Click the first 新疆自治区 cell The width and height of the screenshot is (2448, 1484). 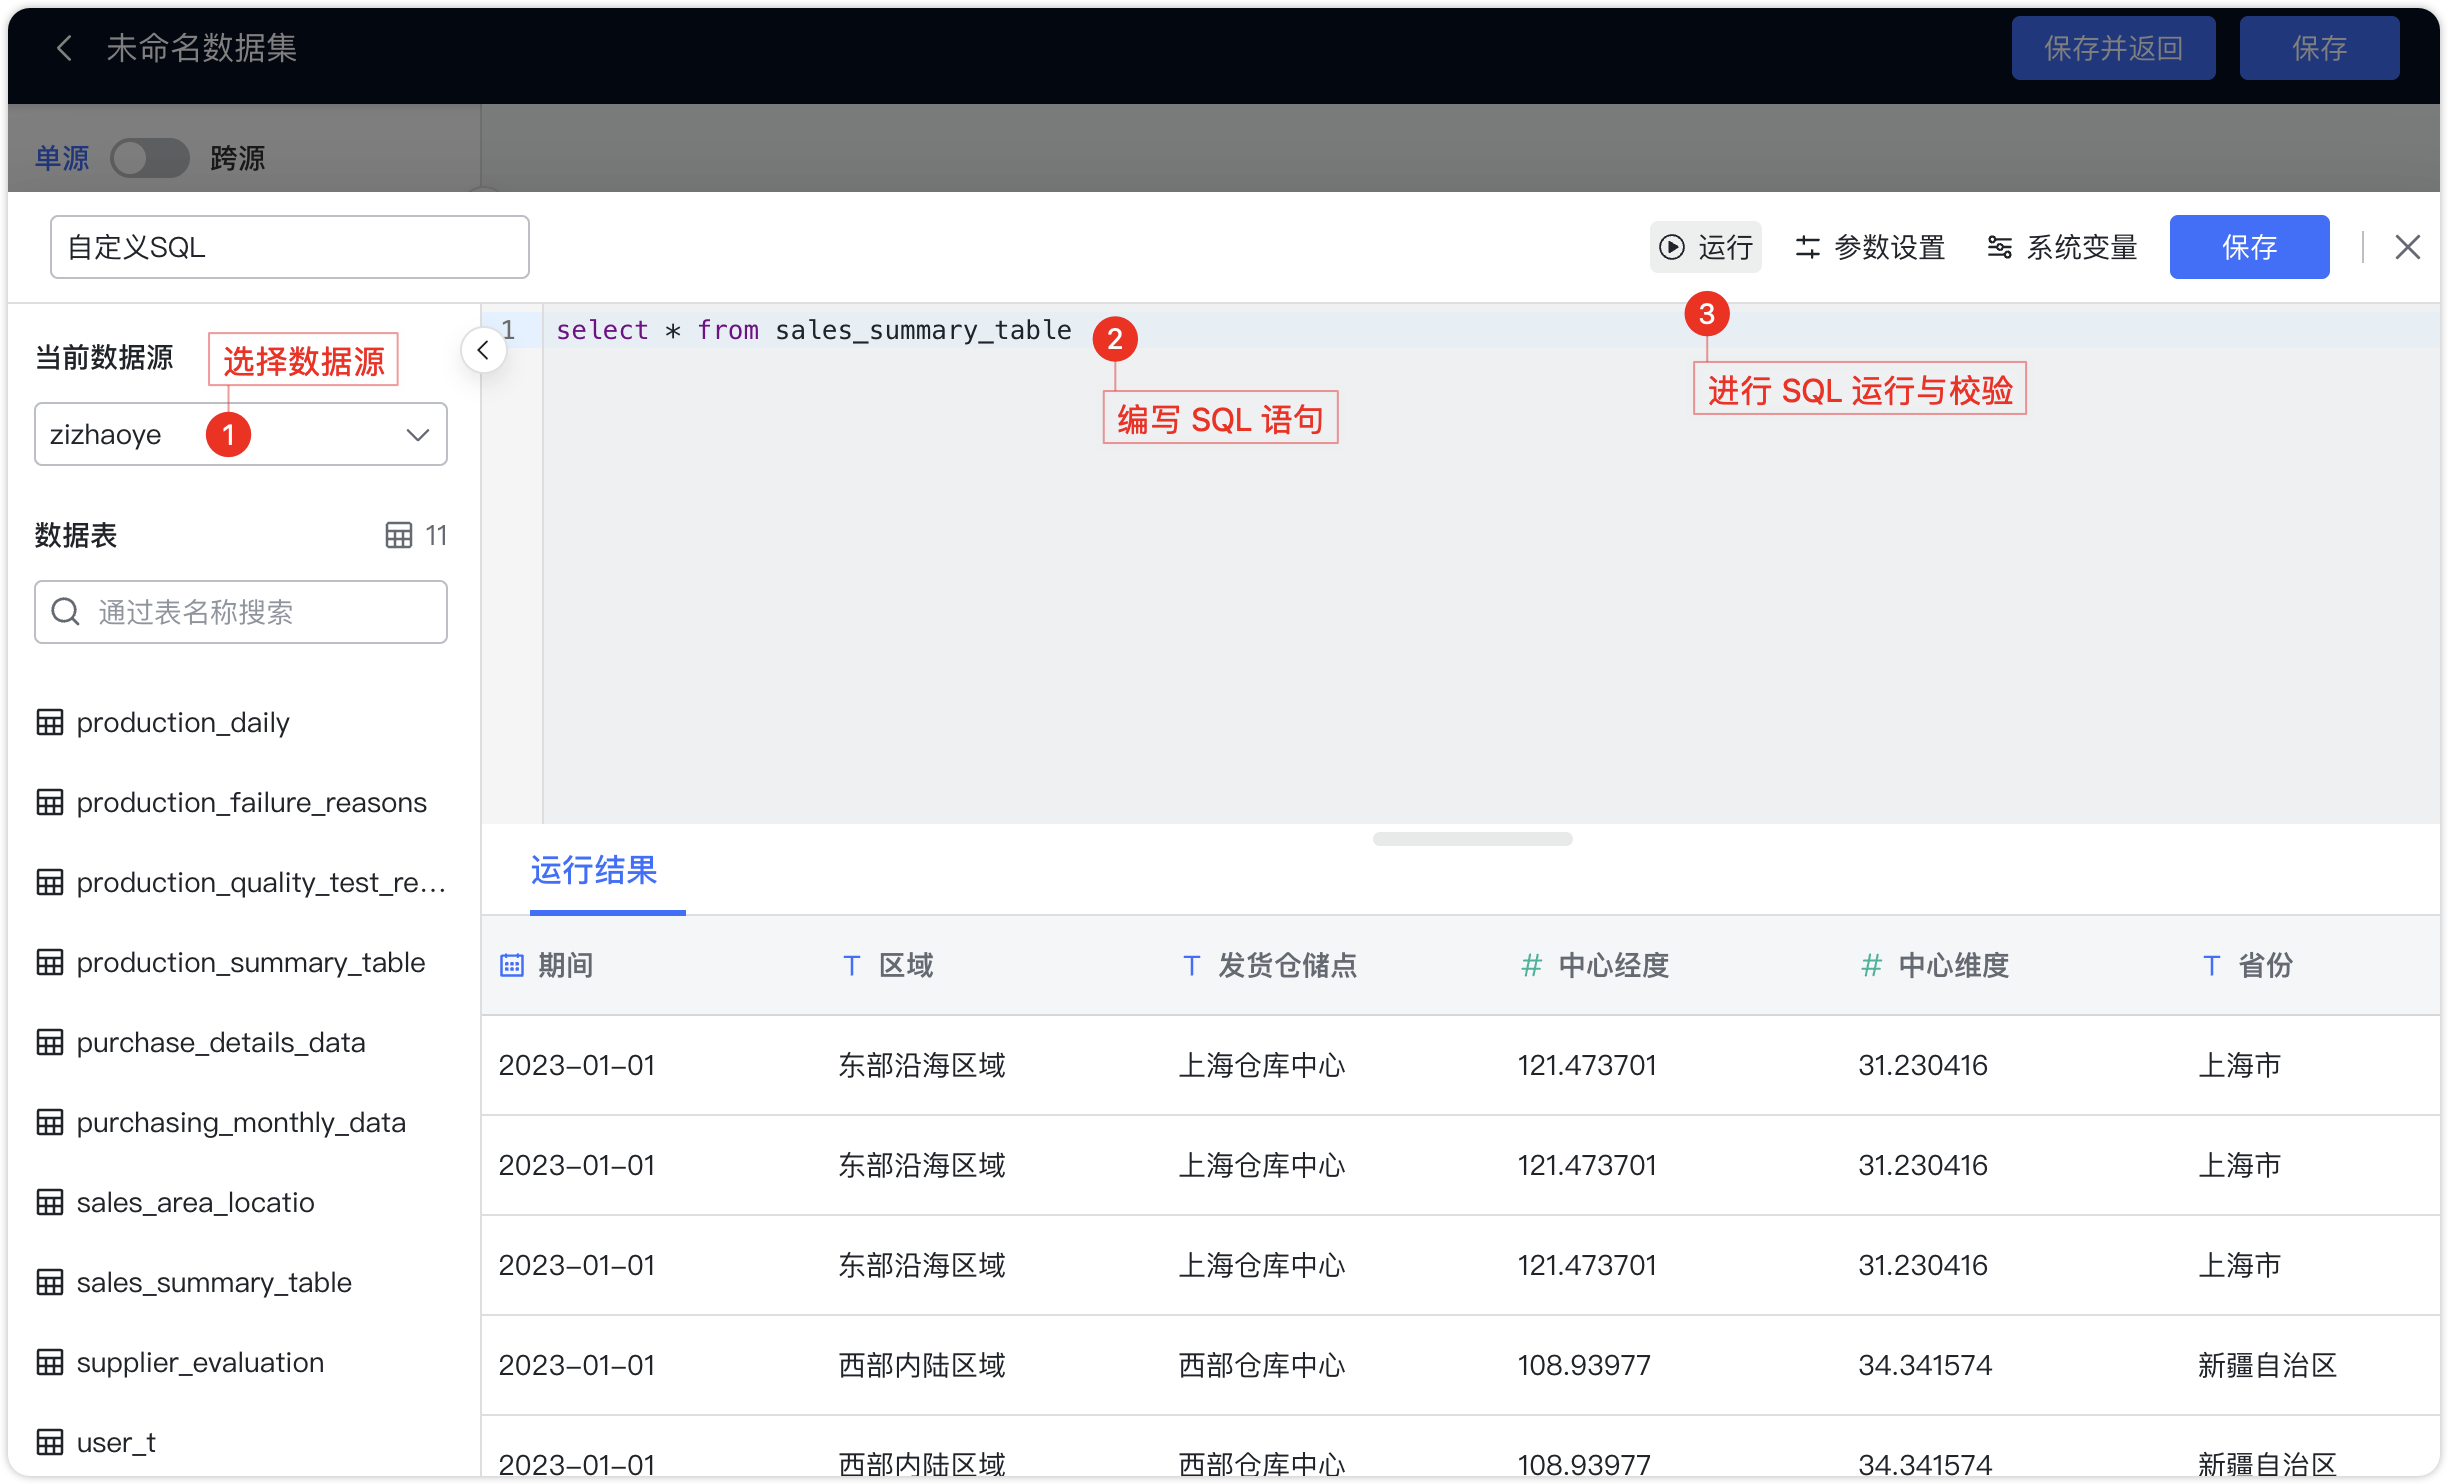(2268, 1365)
